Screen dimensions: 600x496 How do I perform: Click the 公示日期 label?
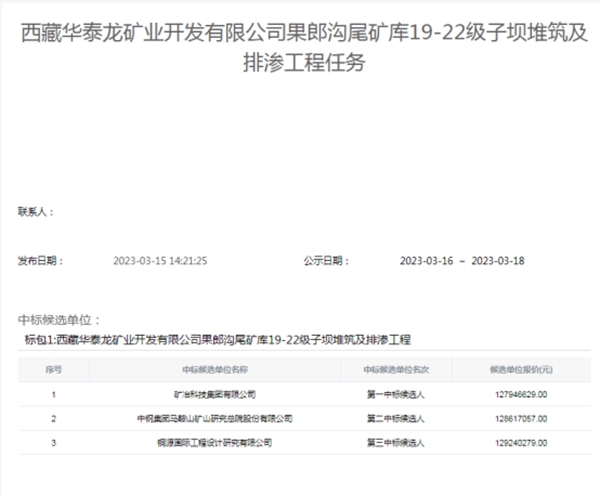tap(326, 261)
